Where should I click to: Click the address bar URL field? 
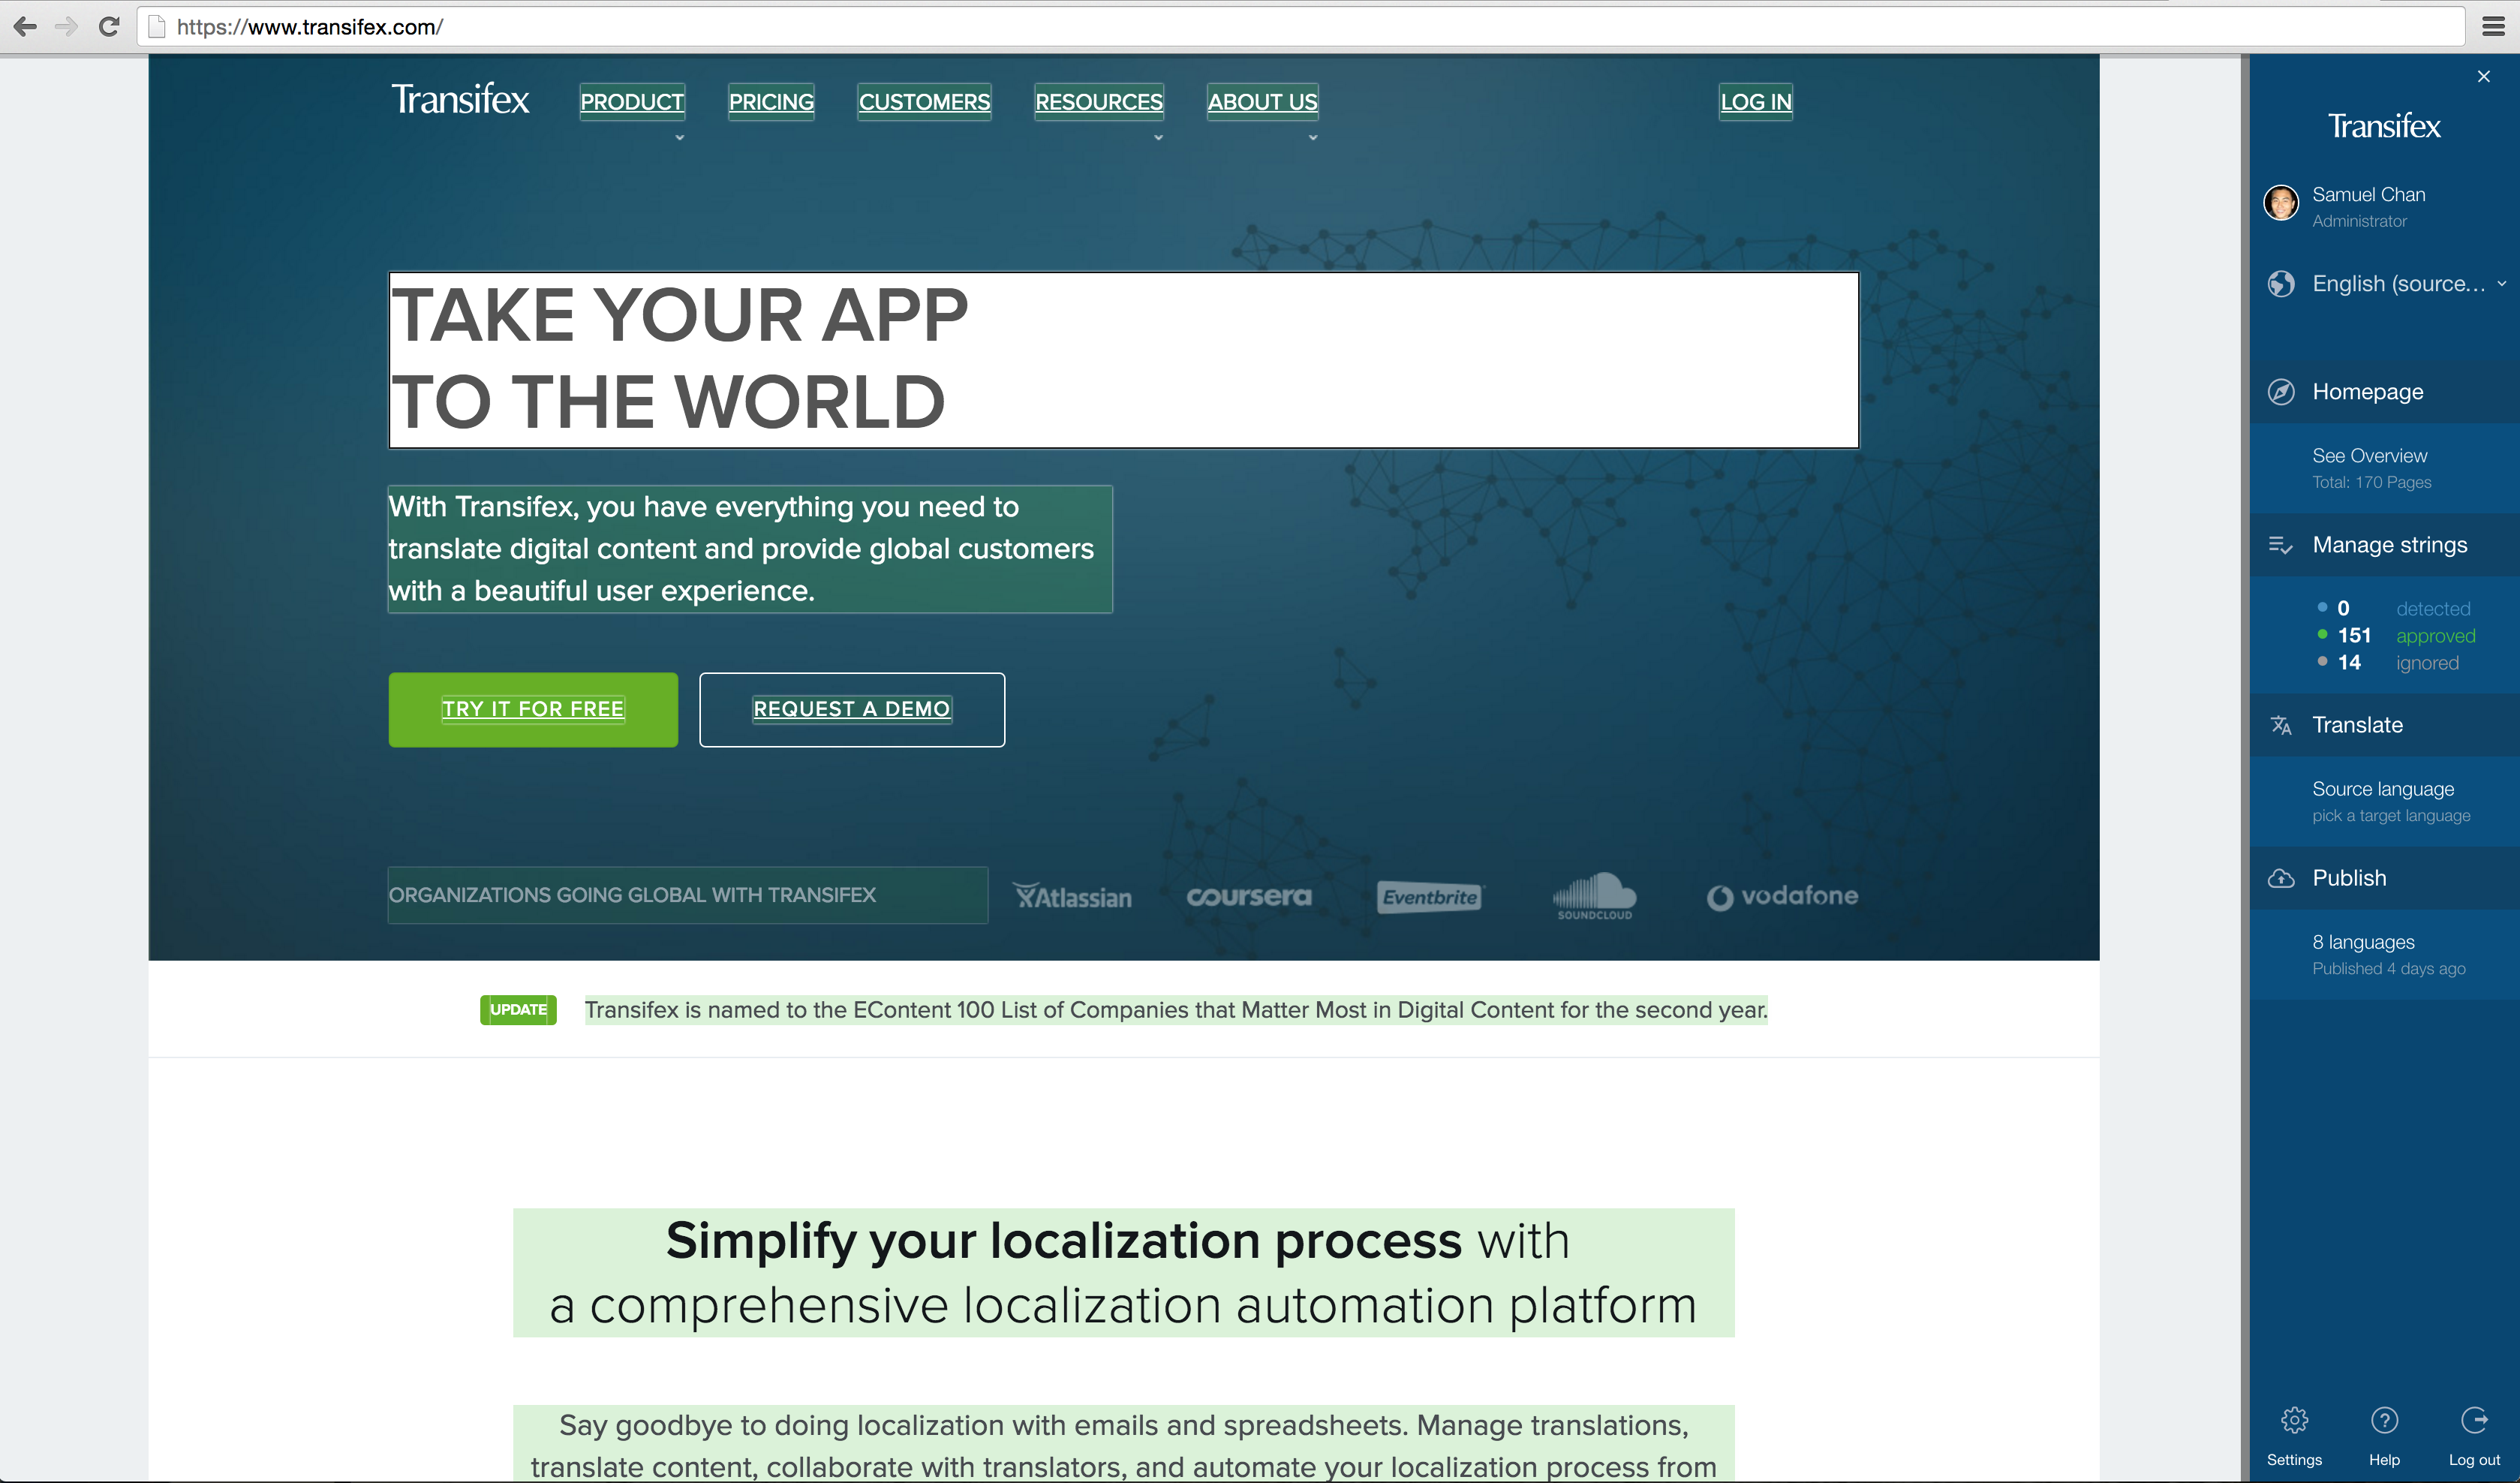tap(1300, 27)
